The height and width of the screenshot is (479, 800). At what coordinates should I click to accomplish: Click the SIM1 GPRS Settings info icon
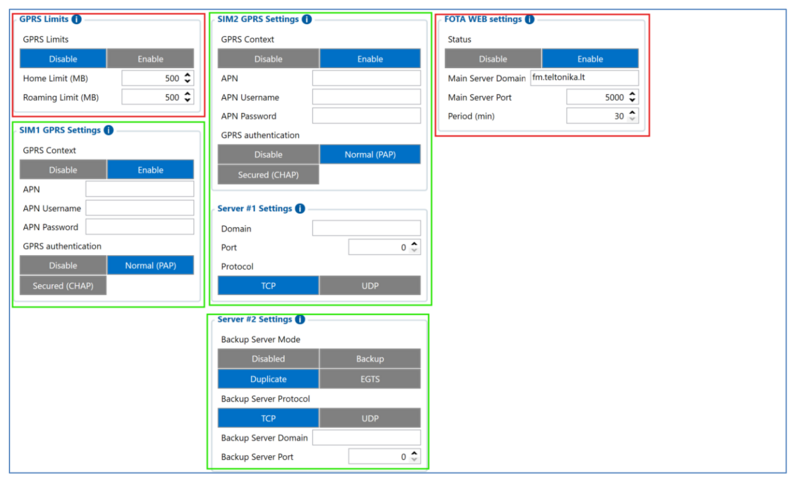point(108,130)
